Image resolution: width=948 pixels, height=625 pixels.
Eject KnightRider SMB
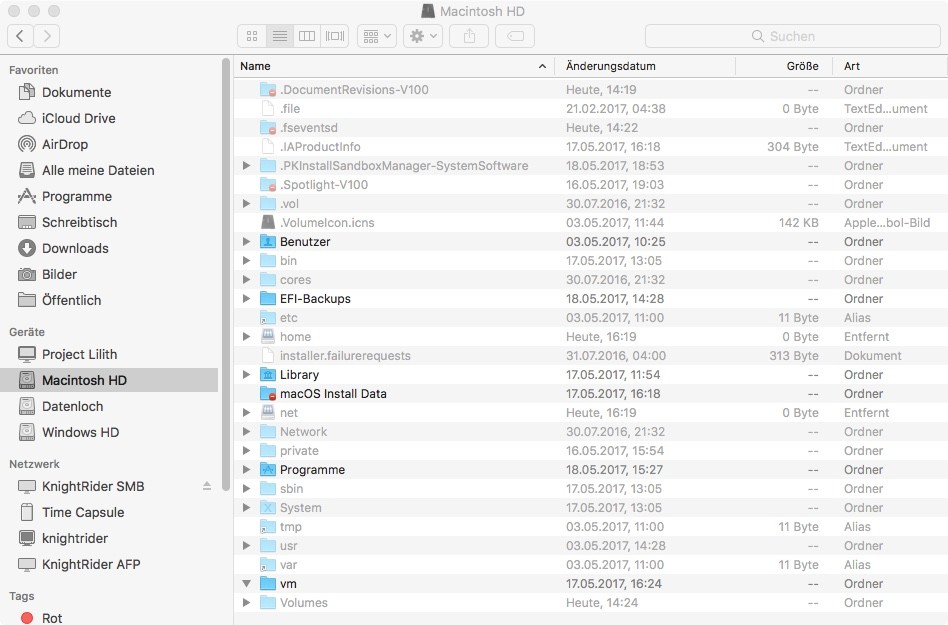pyautogui.click(x=207, y=486)
